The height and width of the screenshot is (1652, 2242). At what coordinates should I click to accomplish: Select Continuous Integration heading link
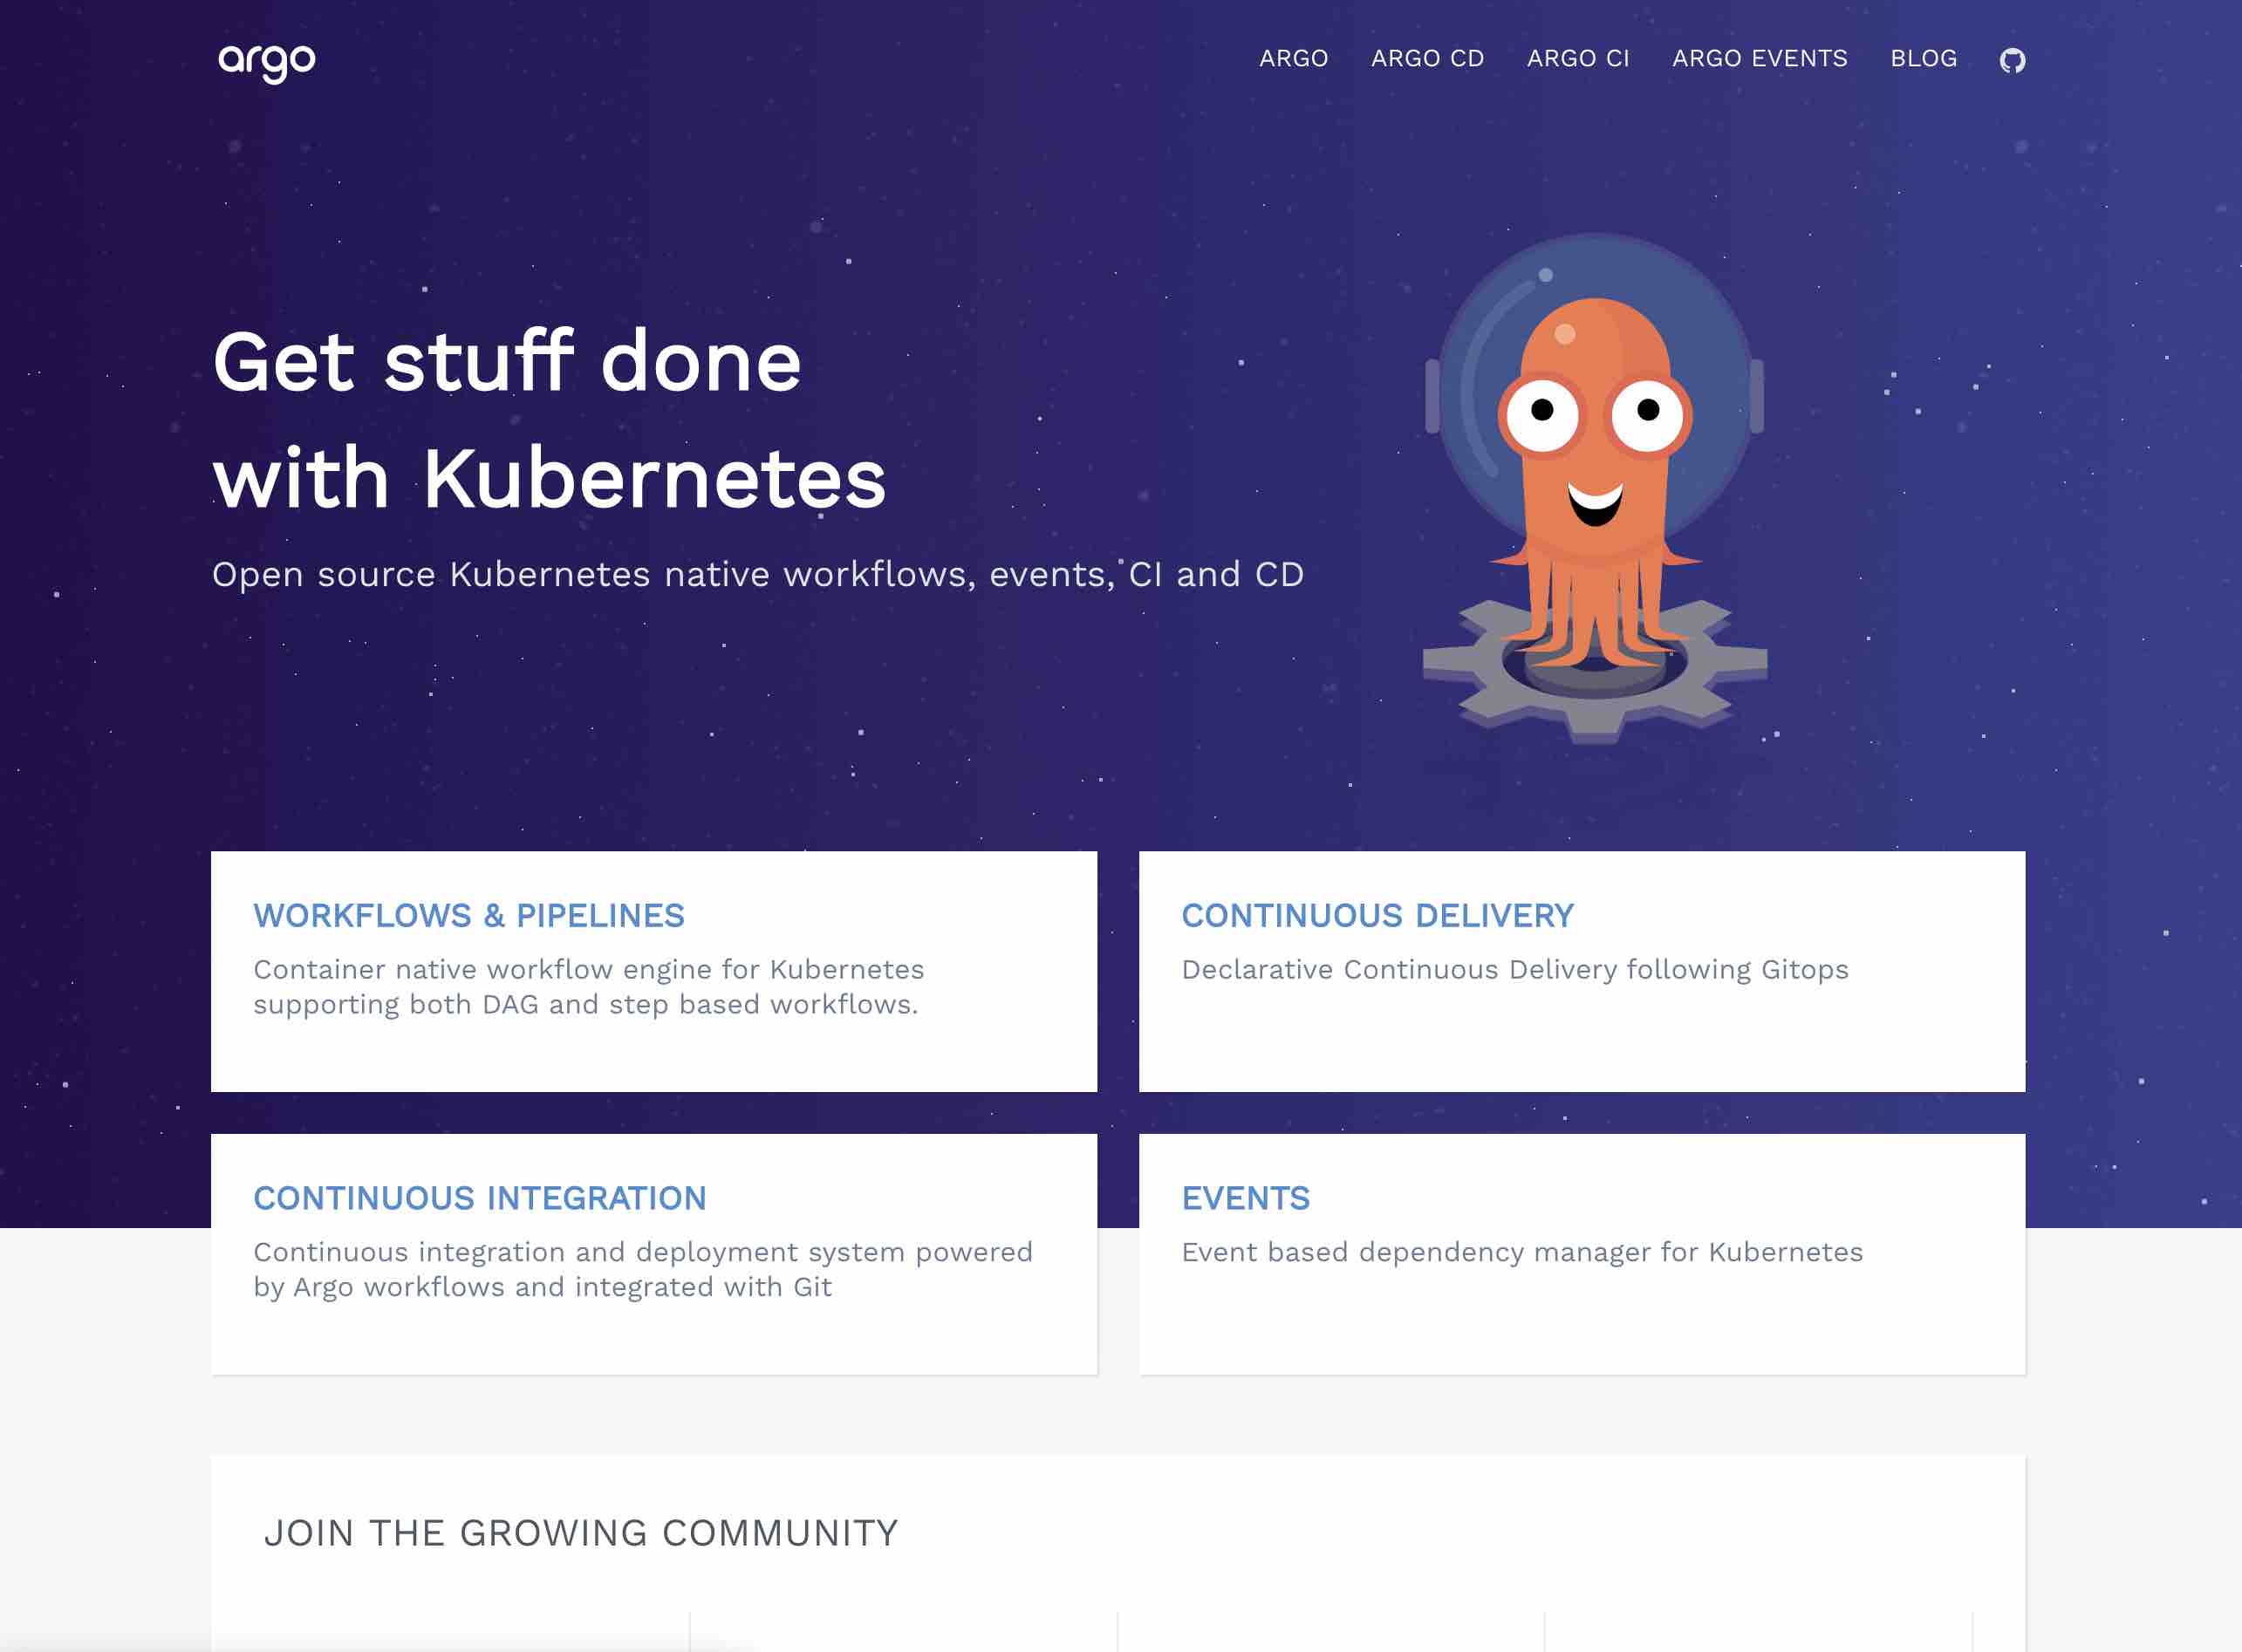pos(479,1198)
